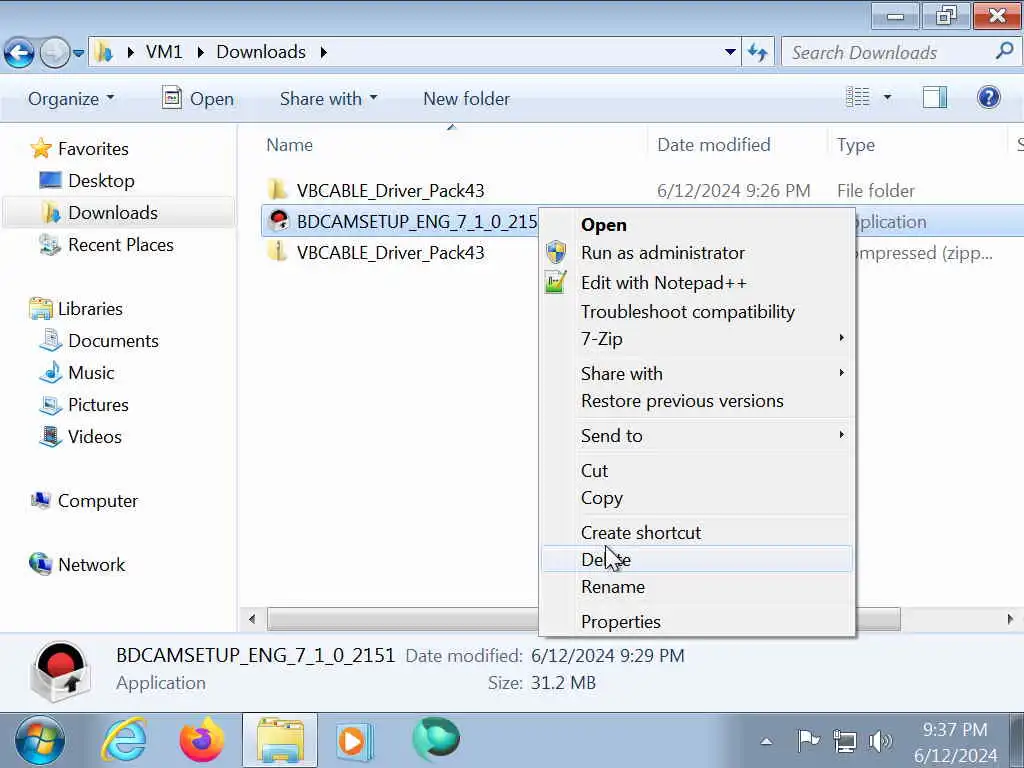
Task: Click the Refresh button
Action: pyautogui.click(x=758, y=52)
